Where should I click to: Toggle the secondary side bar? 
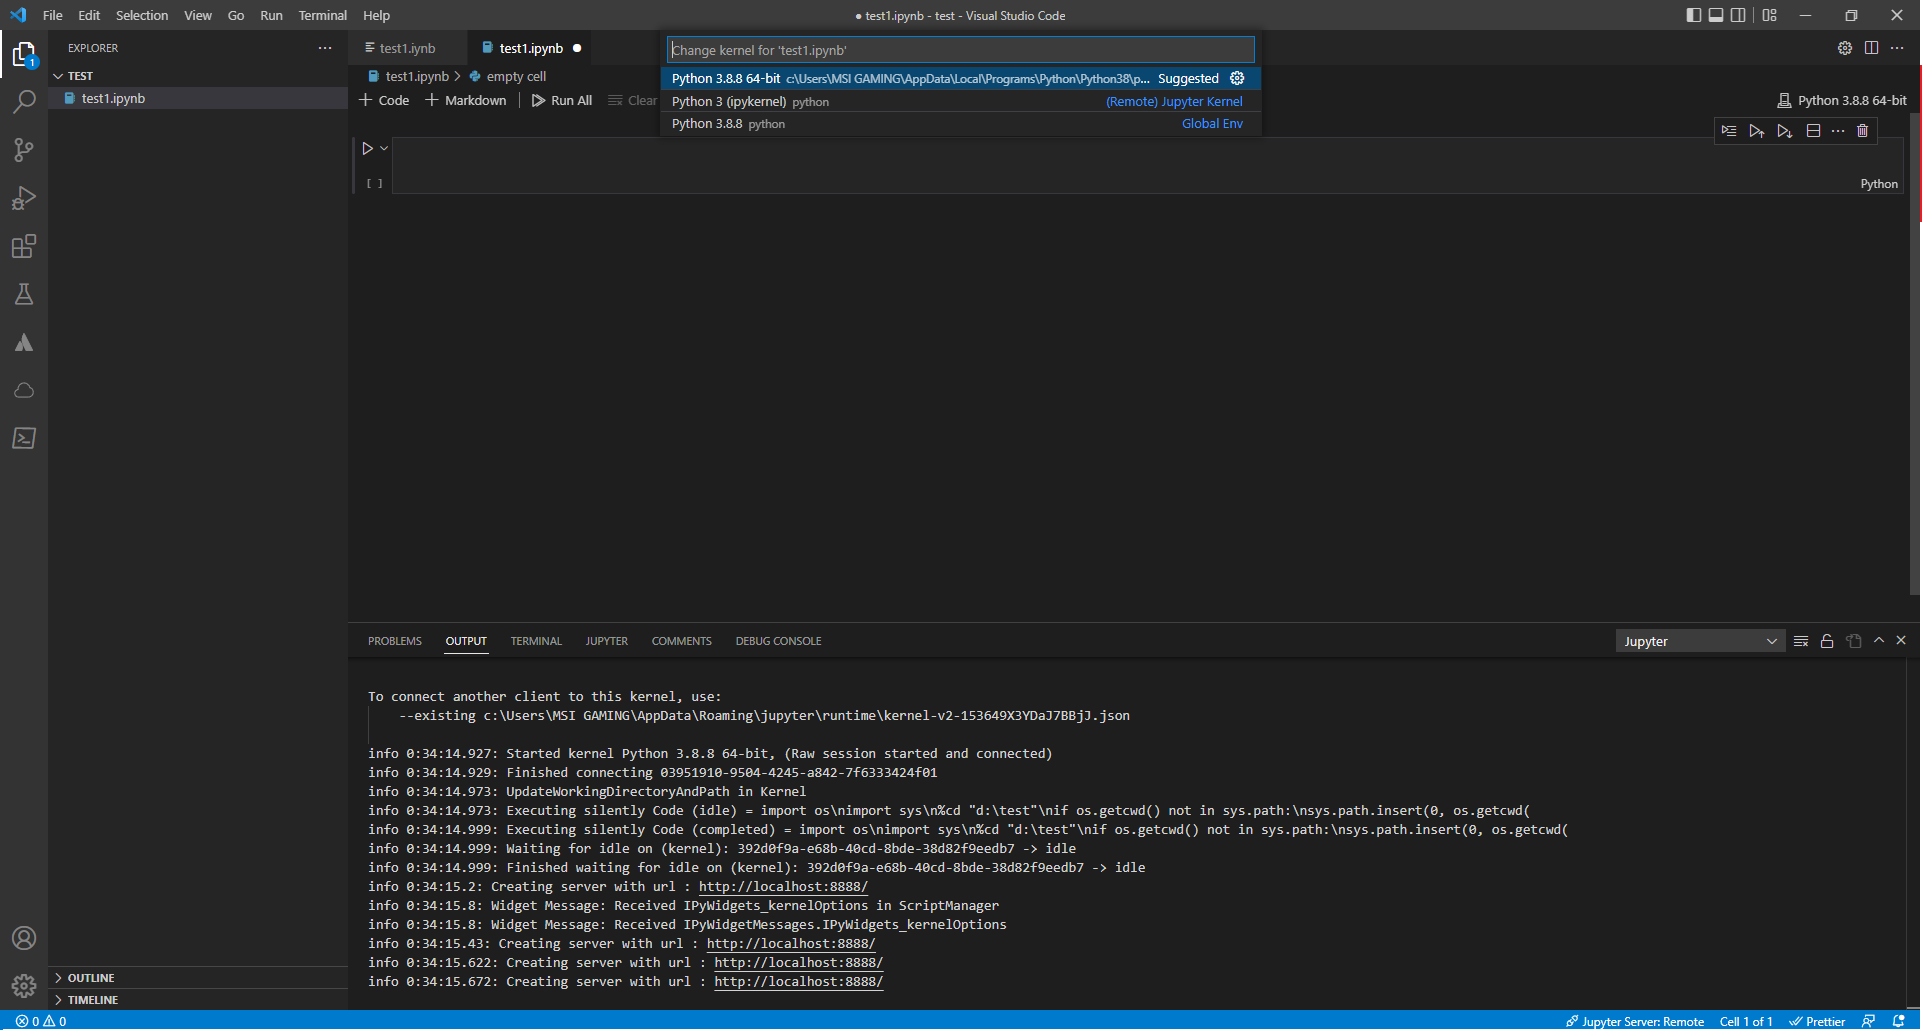[1740, 15]
